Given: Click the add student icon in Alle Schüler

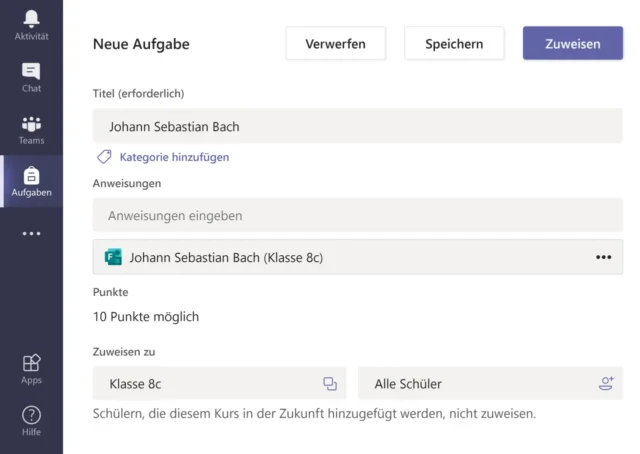Looking at the screenshot, I should pos(605,384).
